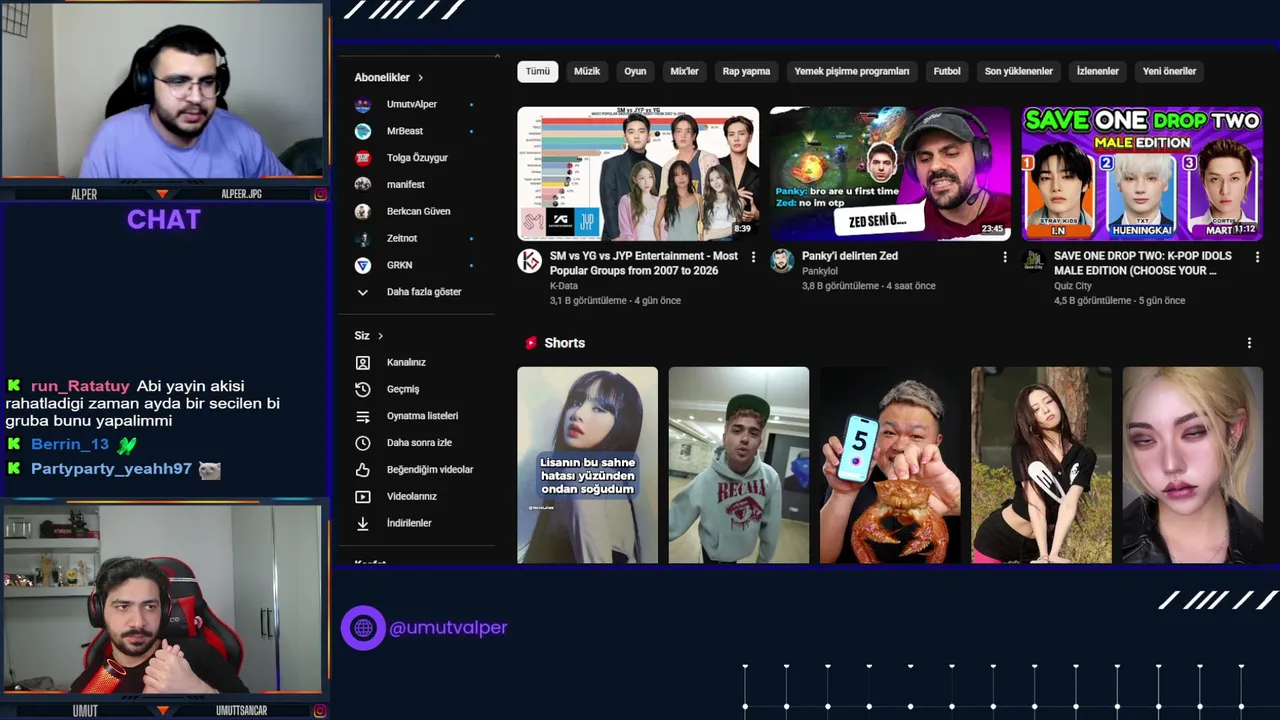Click the red Shorts logo icon
The width and height of the screenshot is (1280, 720).
click(x=531, y=343)
